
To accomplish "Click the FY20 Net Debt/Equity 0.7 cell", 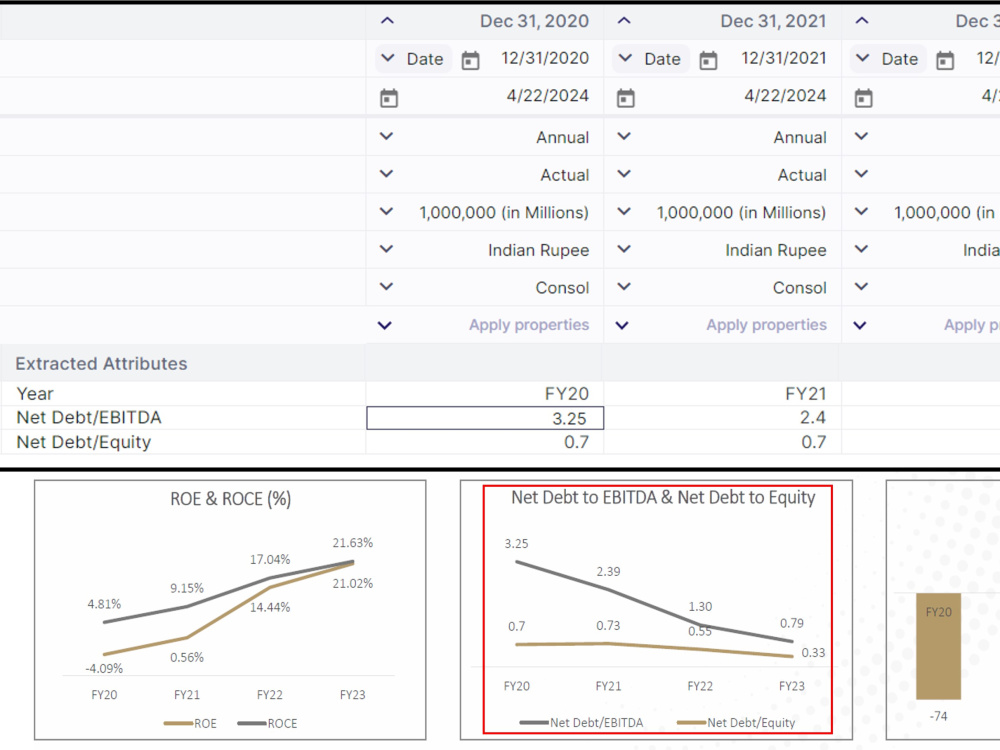I will tap(485, 442).
